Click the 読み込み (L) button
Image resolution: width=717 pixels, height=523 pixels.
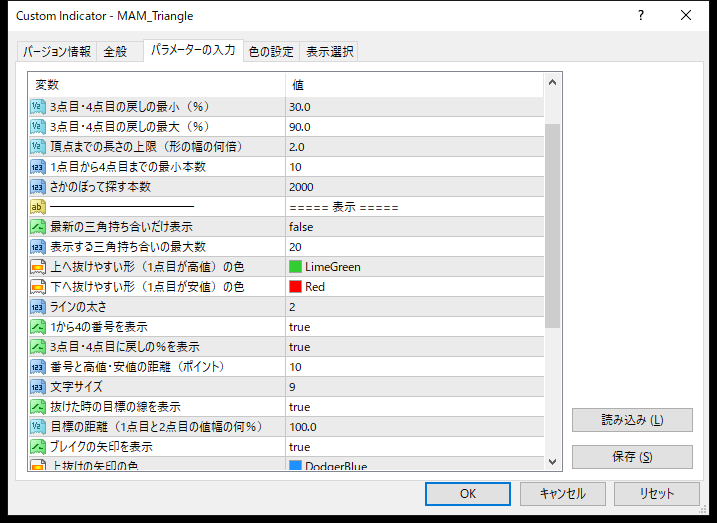coord(632,420)
